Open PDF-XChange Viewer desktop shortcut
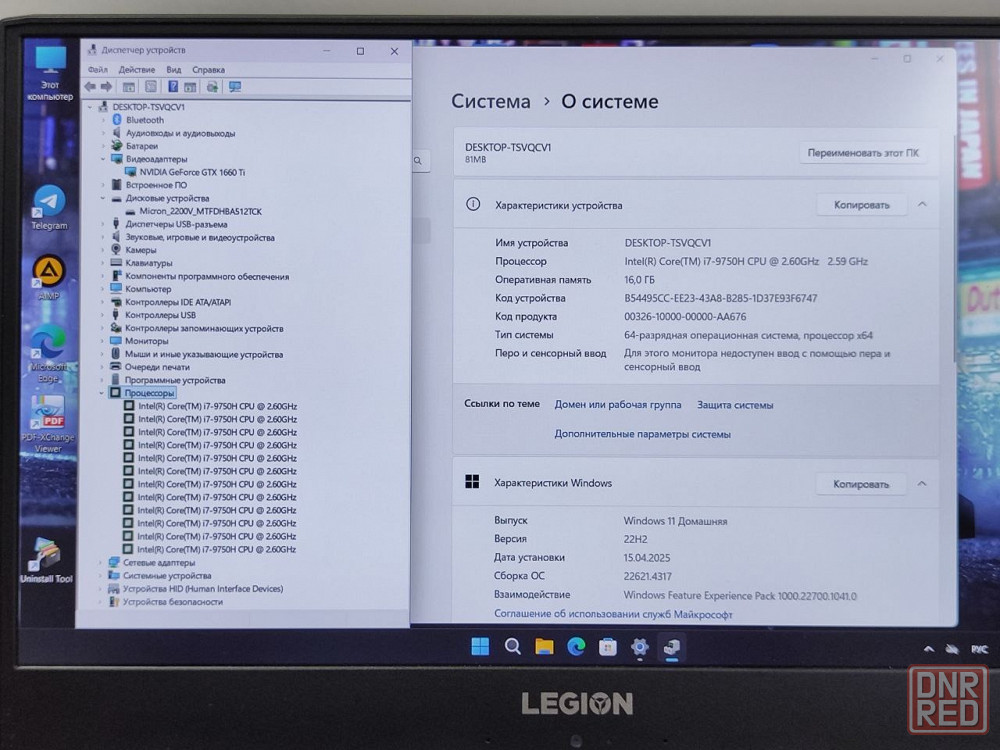 (48, 424)
